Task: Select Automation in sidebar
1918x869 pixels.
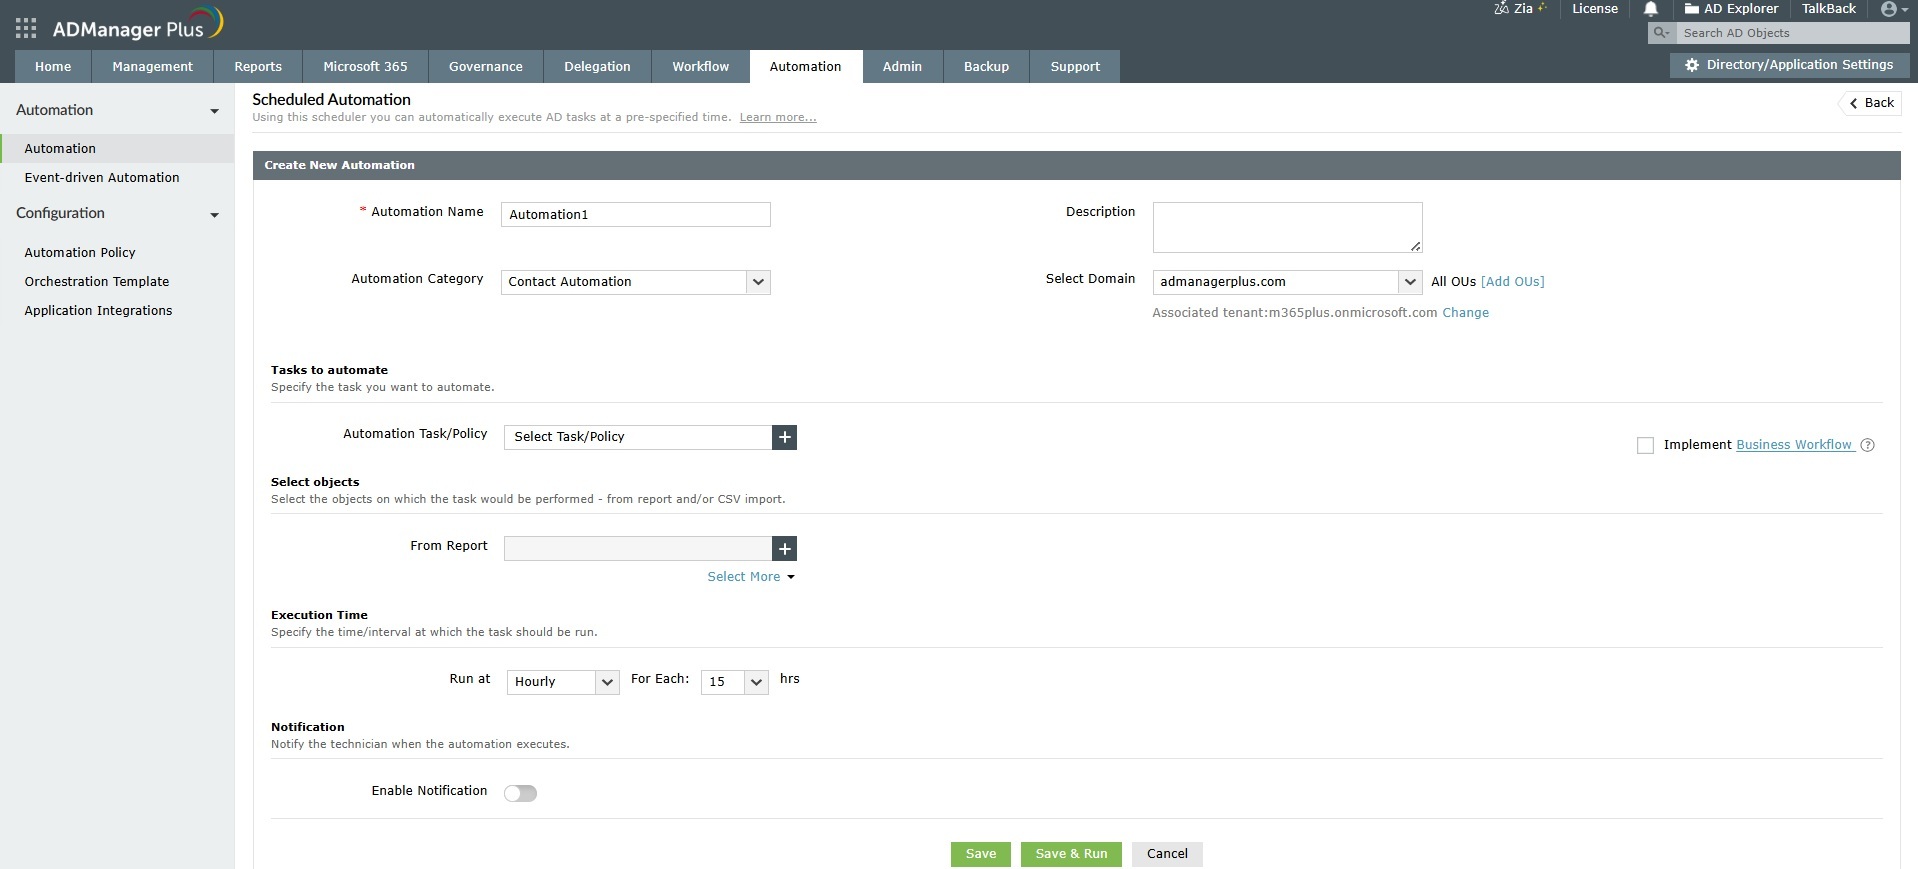Action: coord(117,149)
